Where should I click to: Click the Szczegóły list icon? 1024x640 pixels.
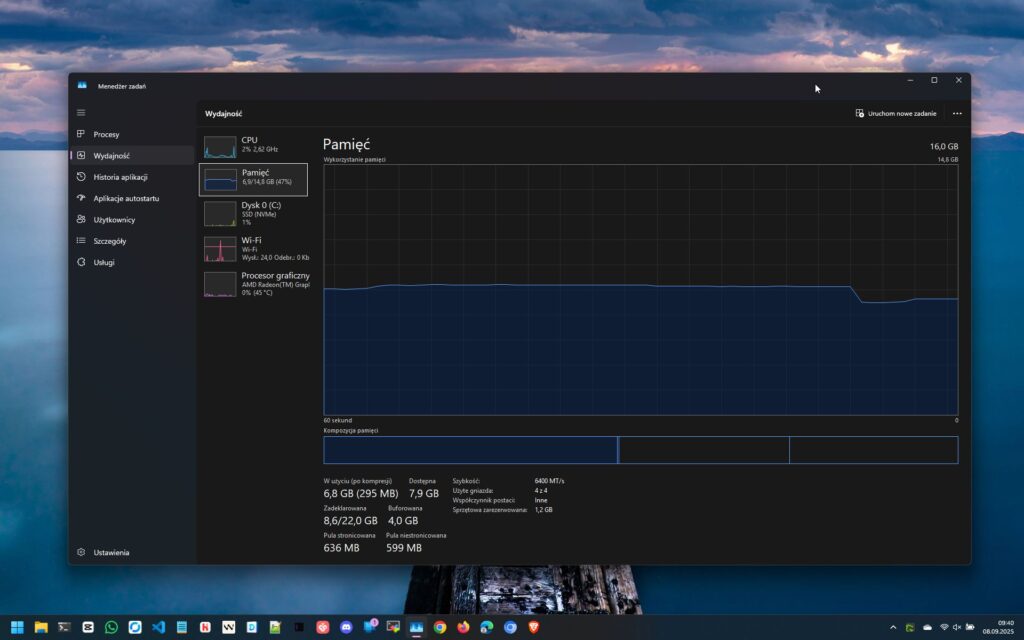[82, 241]
